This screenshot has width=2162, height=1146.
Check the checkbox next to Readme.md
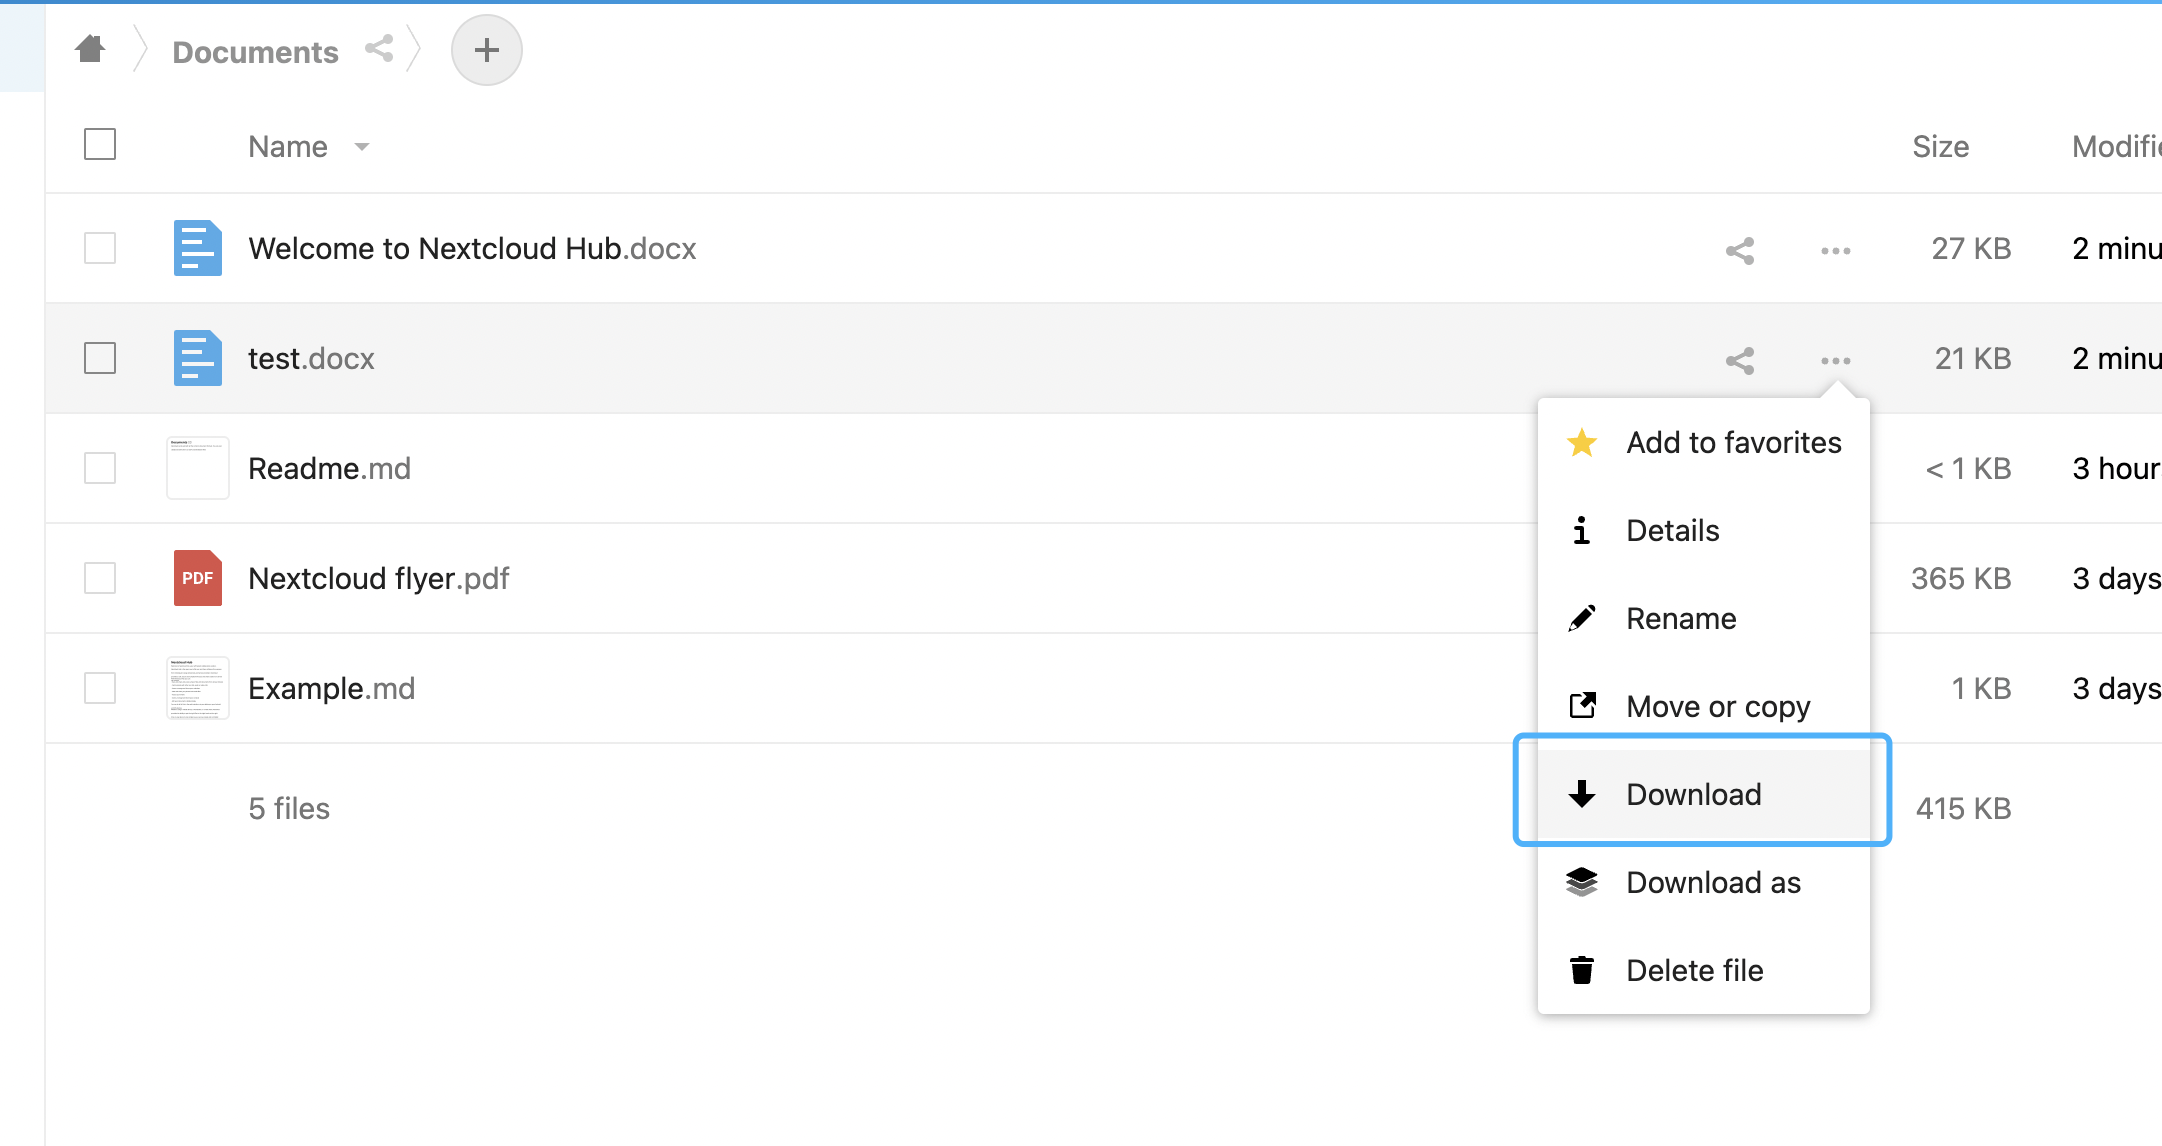click(x=99, y=468)
